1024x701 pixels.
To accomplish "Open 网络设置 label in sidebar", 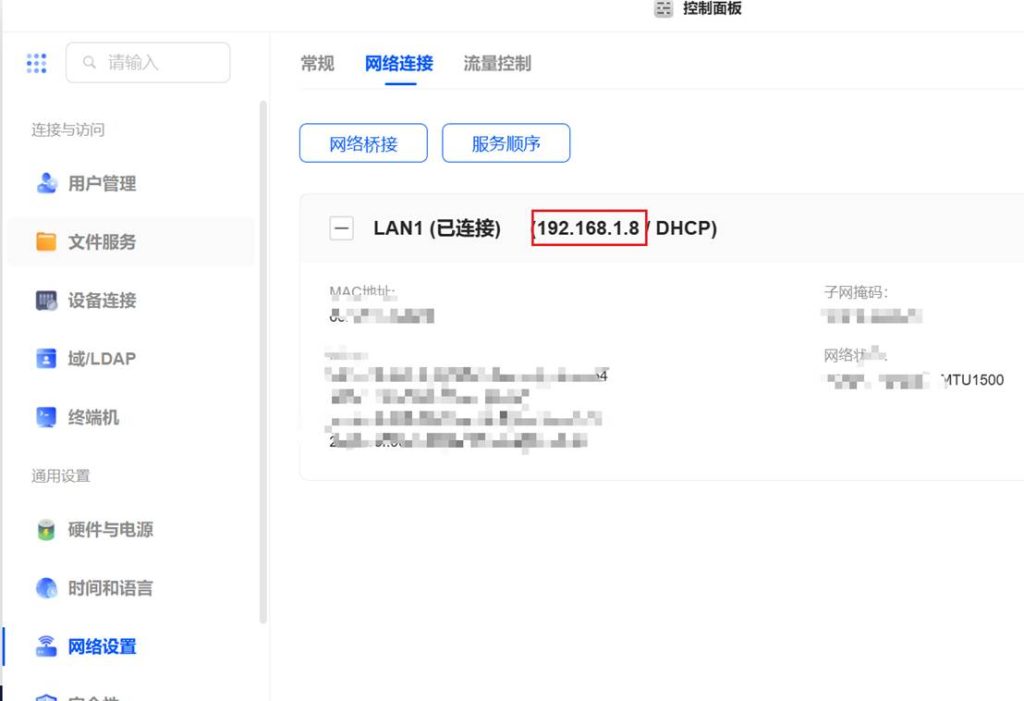I will pyautogui.click(x=102, y=647).
